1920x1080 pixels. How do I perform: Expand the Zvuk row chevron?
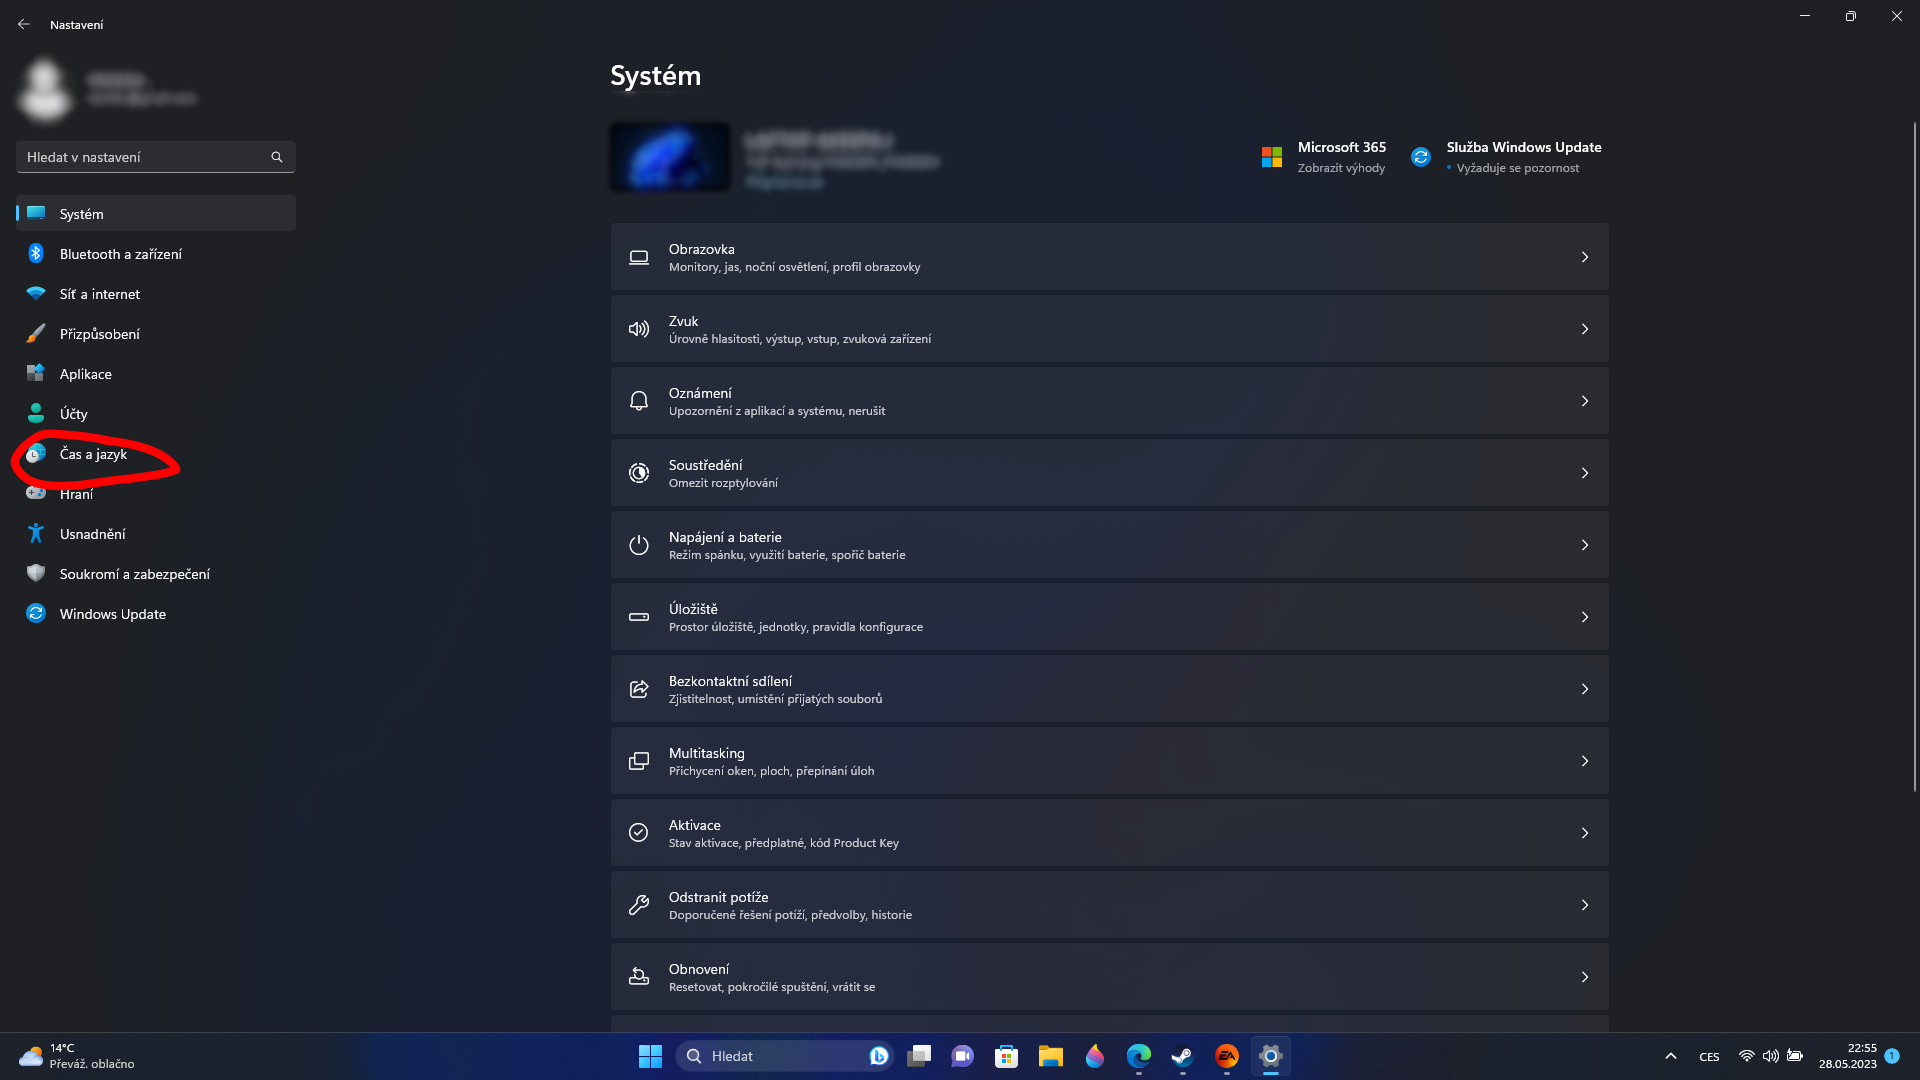pos(1585,329)
